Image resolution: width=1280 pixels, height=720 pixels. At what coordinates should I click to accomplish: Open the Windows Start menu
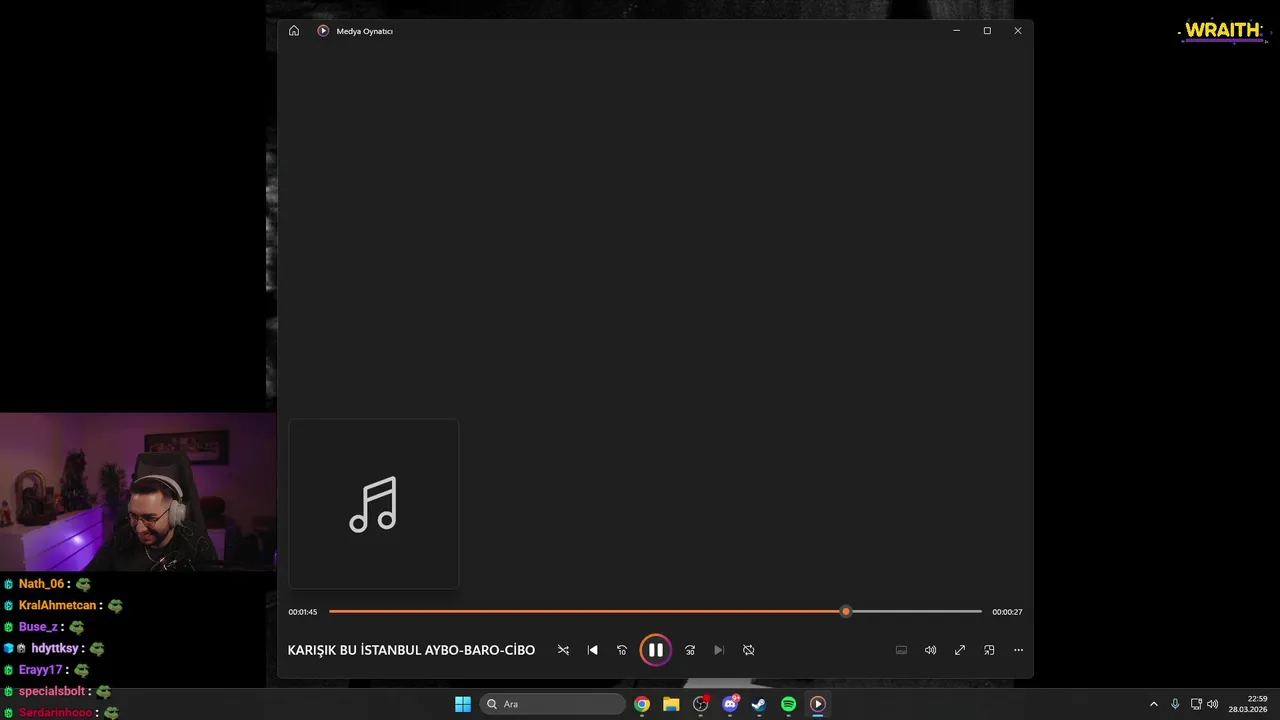463,704
